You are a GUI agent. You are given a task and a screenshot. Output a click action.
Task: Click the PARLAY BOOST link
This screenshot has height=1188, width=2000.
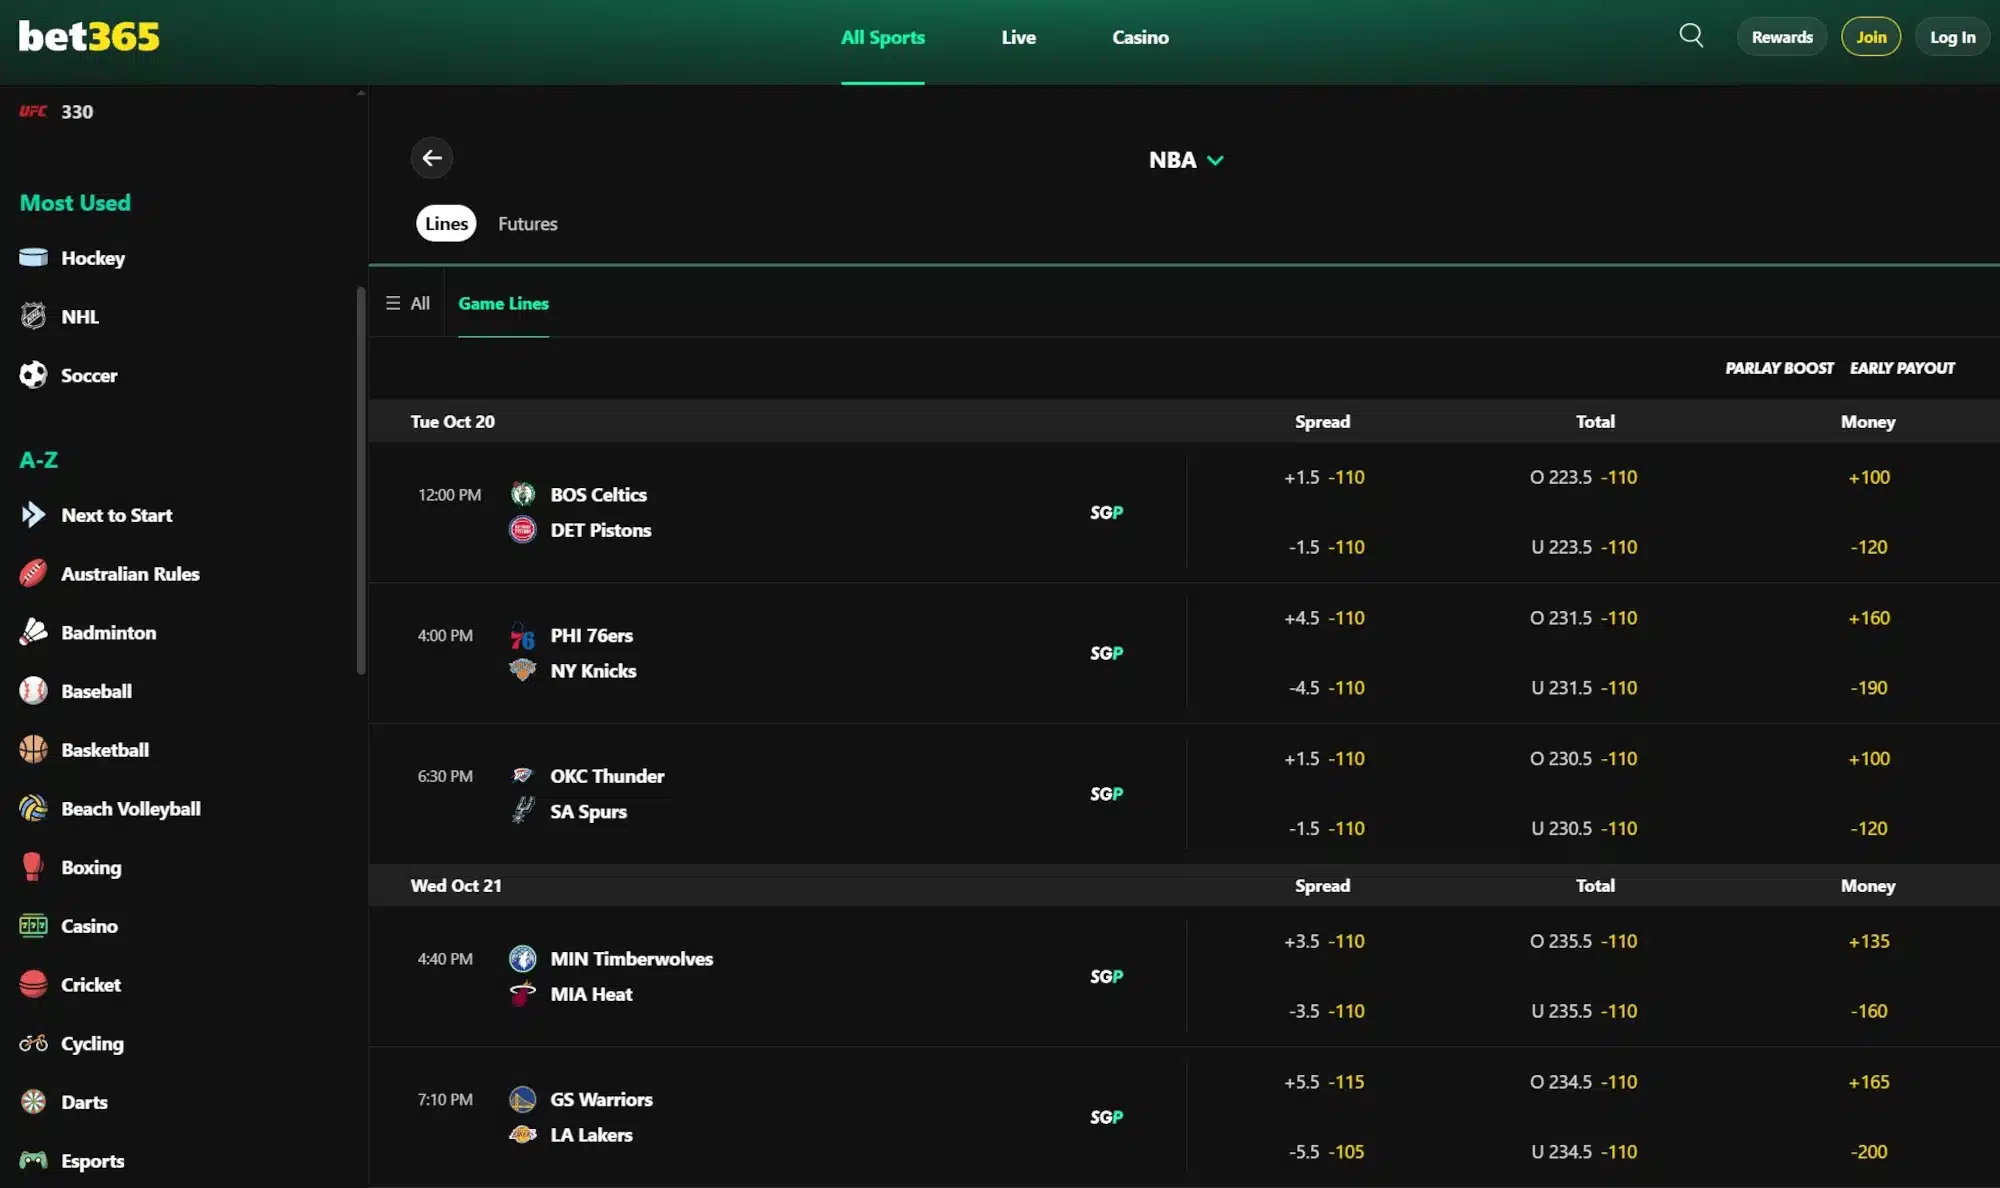(1779, 368)
